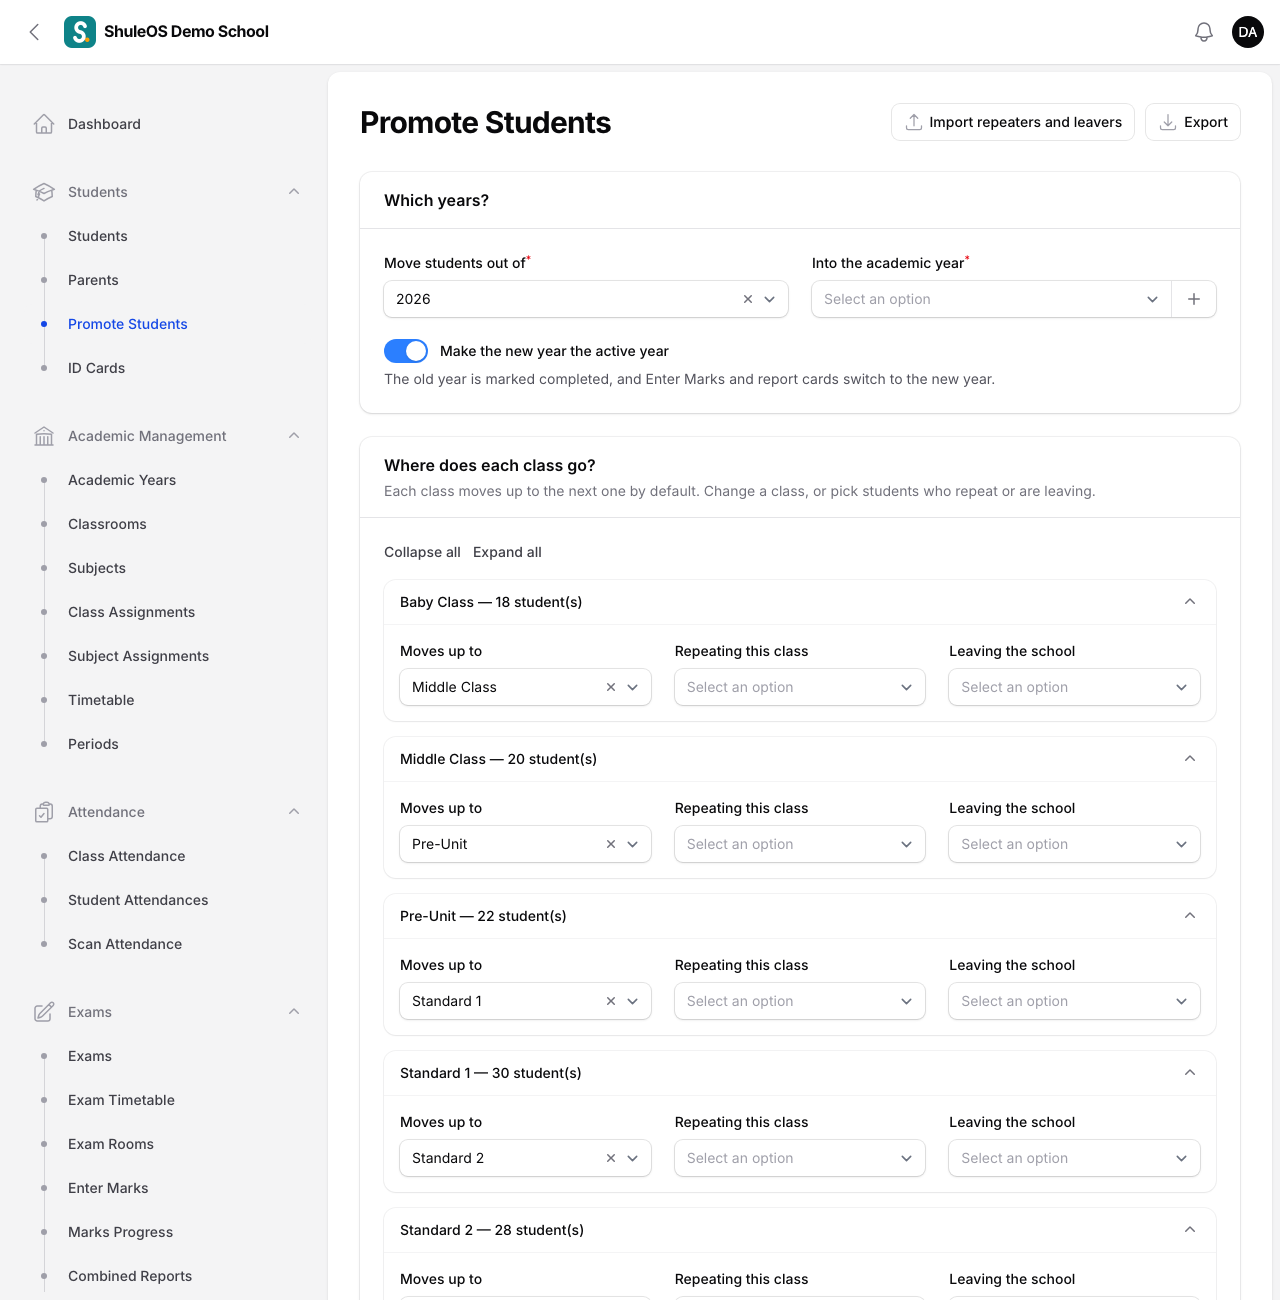Open ID Cards in the sidebar

[97, 368]
